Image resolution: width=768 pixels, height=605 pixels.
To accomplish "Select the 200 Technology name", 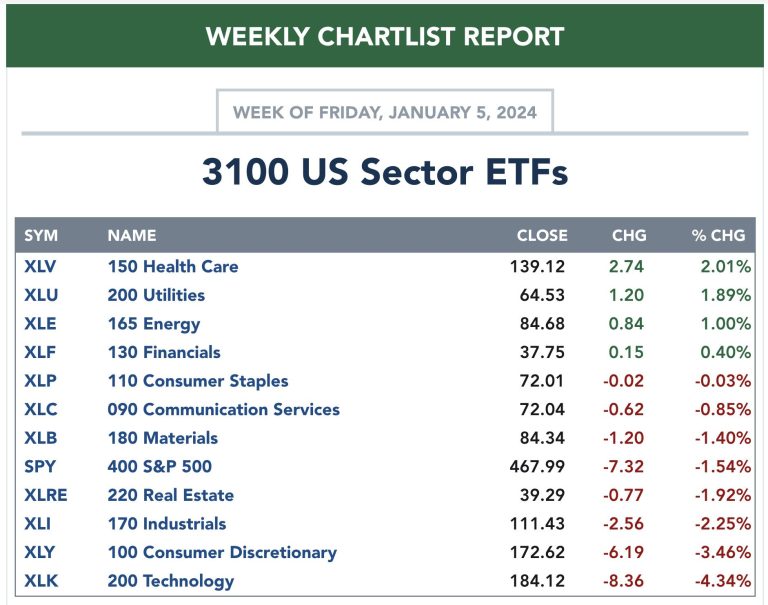I will point(171,580).
